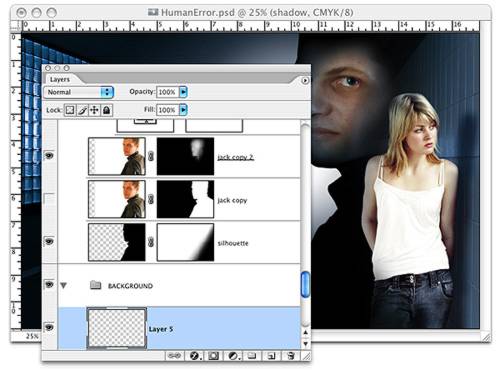
Task: Click the mask link icon on jack copy
Action: click(x=151, y=199)
